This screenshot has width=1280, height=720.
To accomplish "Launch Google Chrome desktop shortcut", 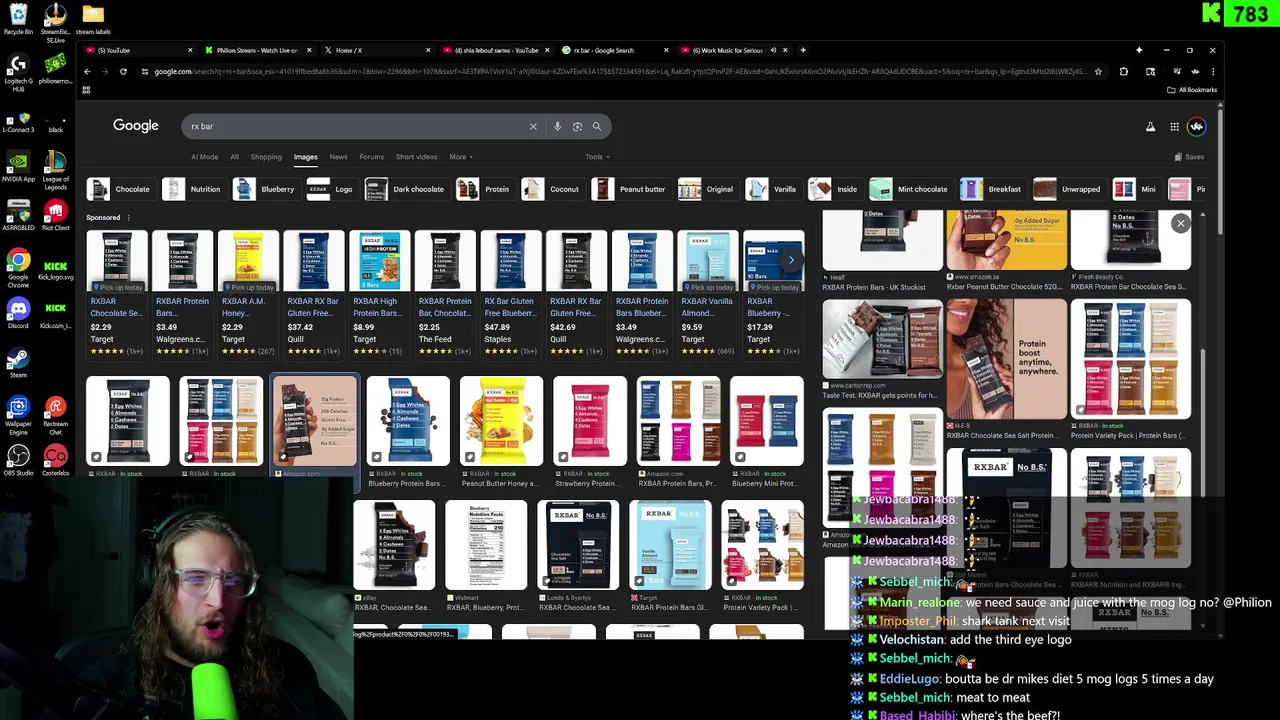I will tap(18, 268).
